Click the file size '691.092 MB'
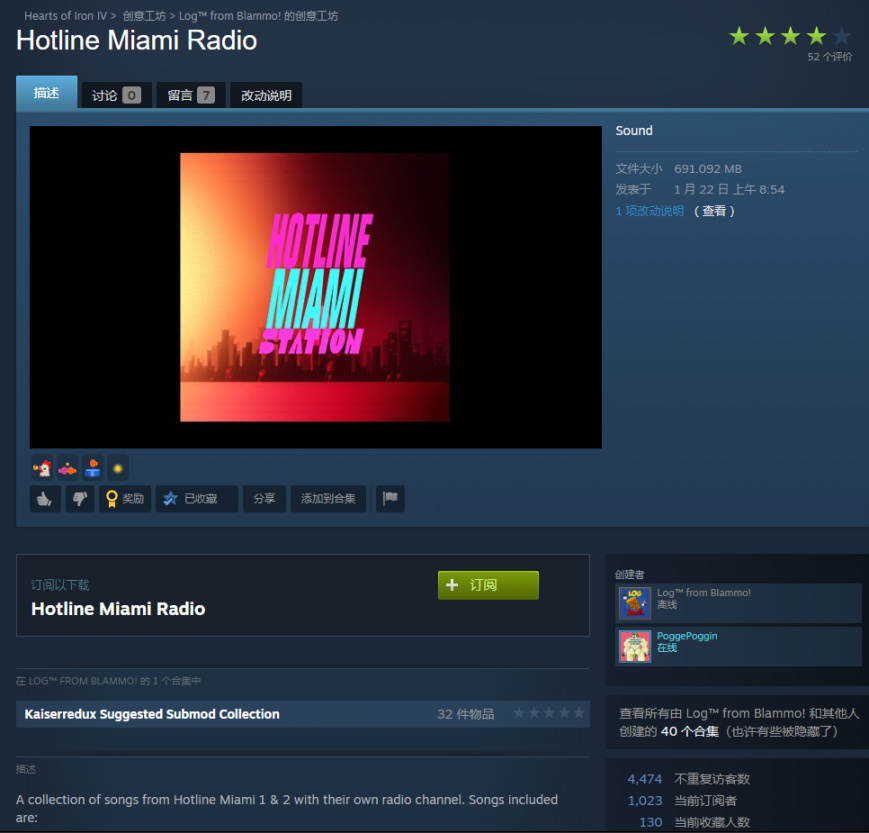 tap(708, 169)
